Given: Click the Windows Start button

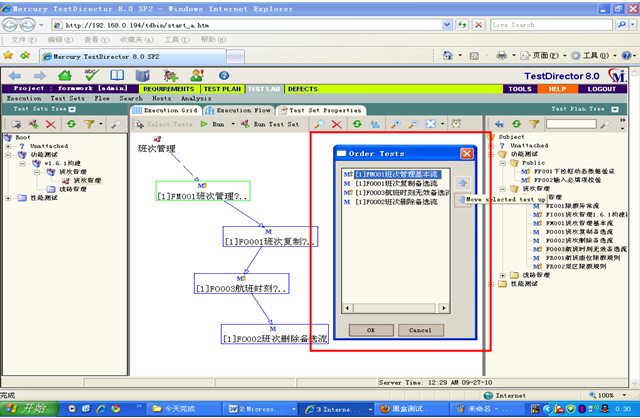Looking at the screenshot, I should [28, 409].
